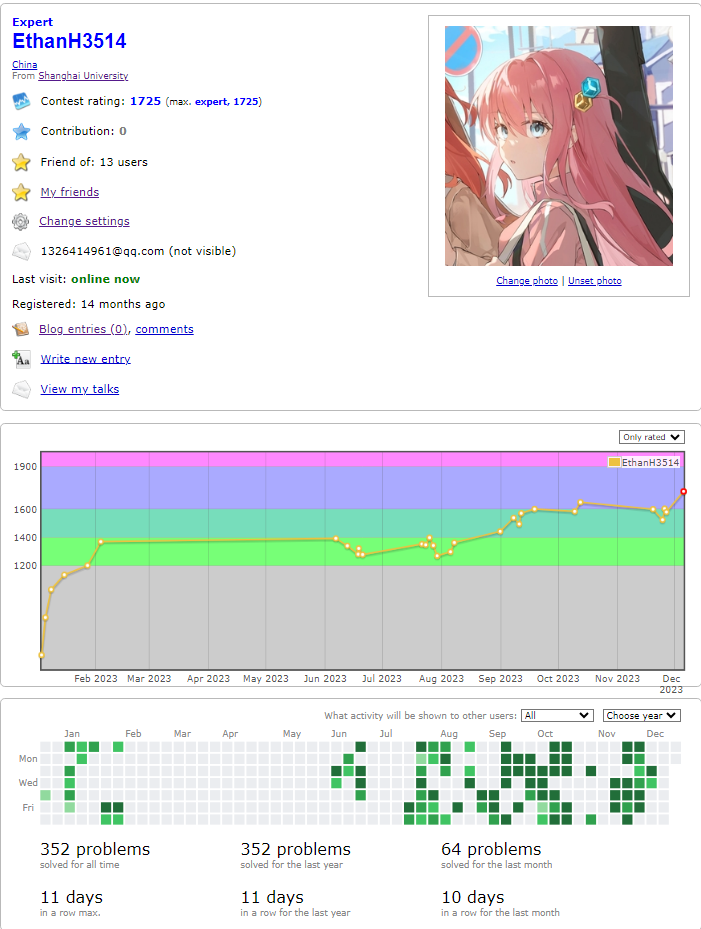The image size is (701, 929).
Task: Click the Aug 2023 axis label on graph
Action: coord(441,679)
